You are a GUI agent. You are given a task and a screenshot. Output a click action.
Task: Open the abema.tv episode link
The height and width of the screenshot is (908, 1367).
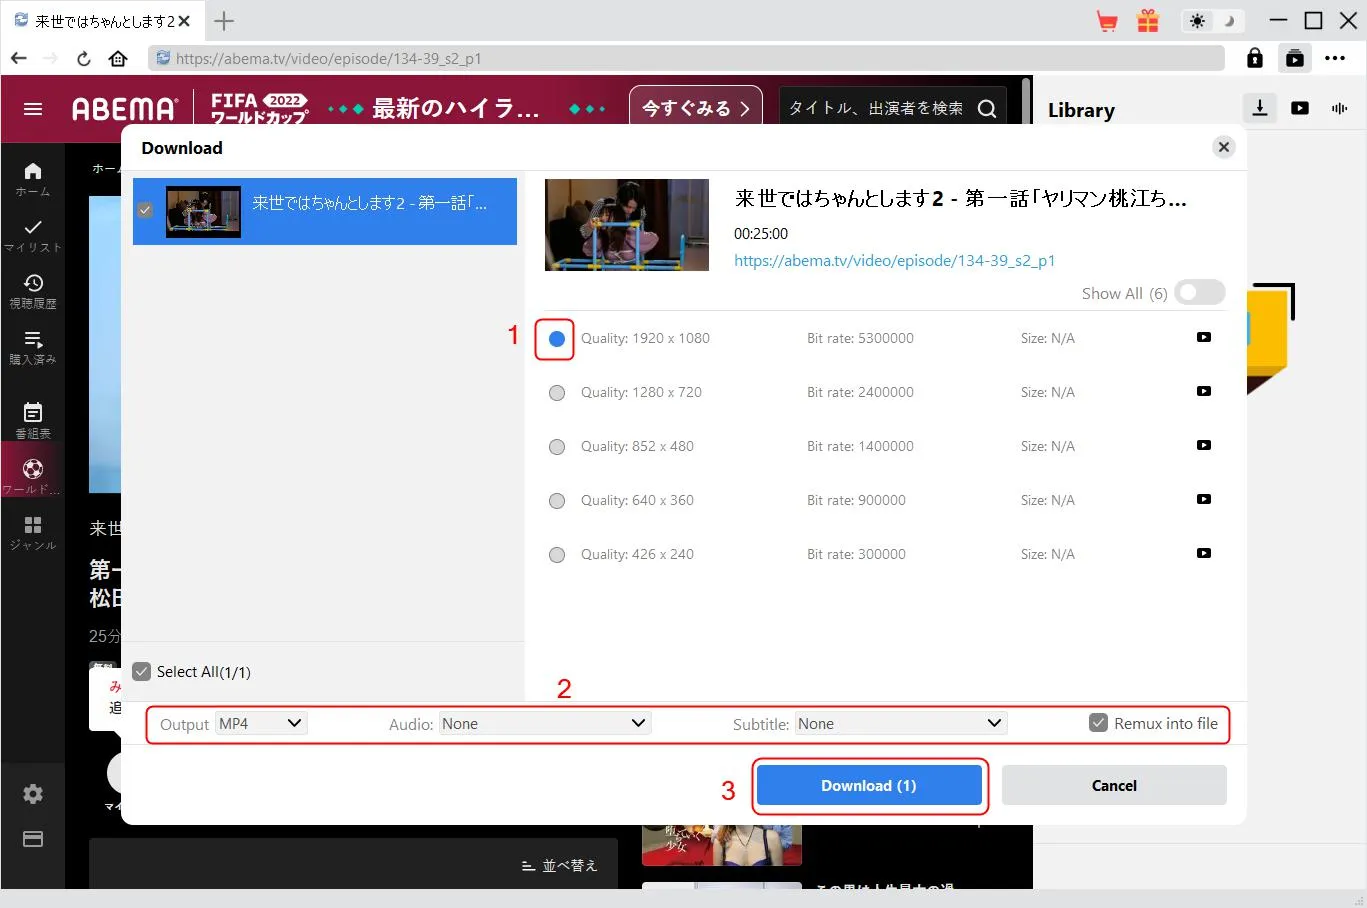tap(894, 261)
